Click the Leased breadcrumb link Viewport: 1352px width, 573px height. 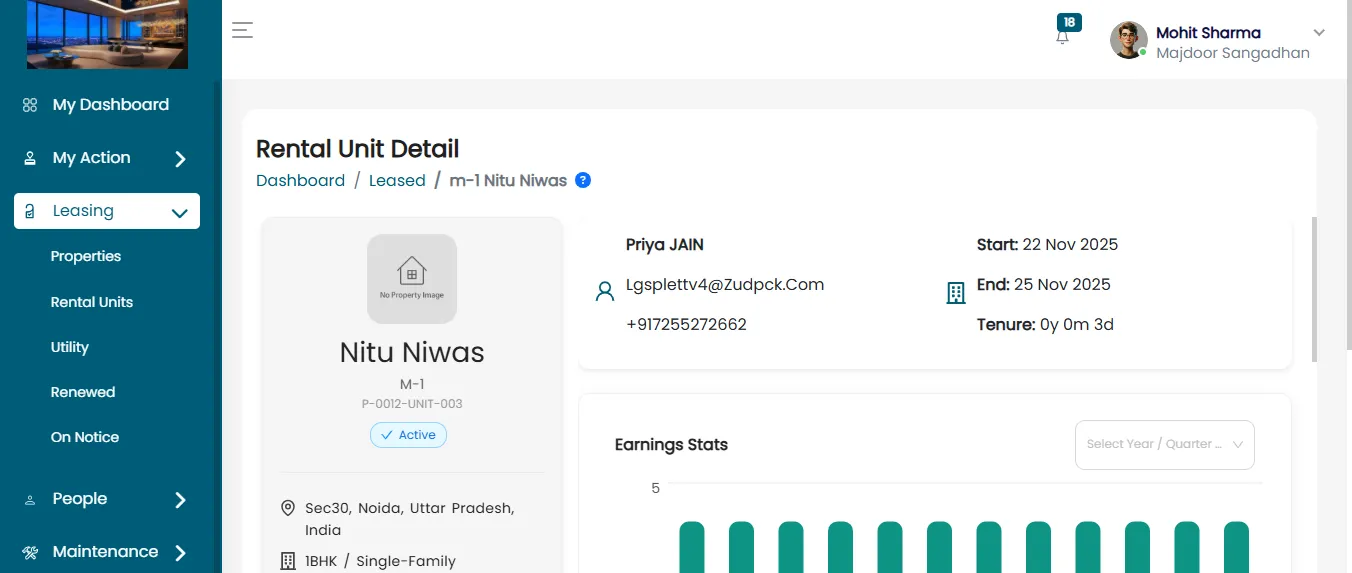[397, 181]
